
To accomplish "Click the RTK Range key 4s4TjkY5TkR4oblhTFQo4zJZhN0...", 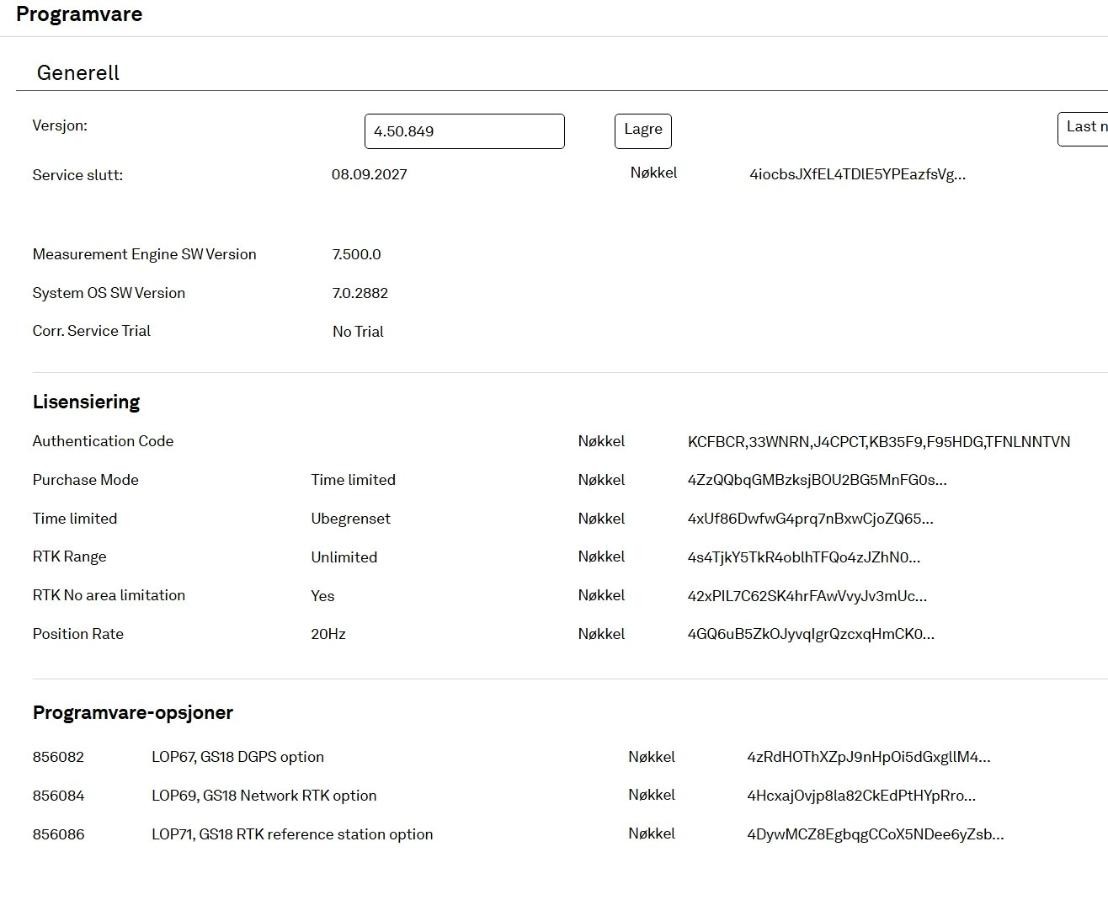I will 803,557.
